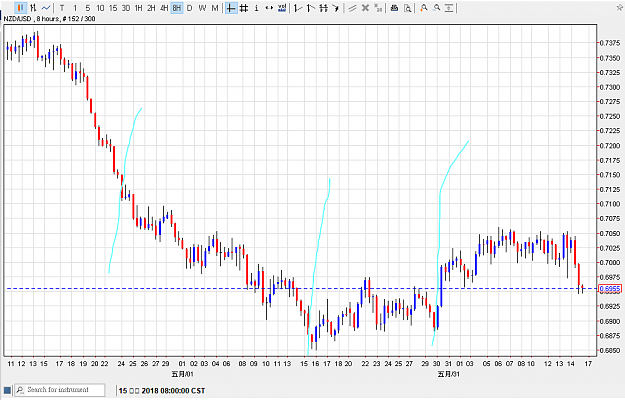Click the Search for instrument field
Viewport: 625px width, 400px height.
(60, 390)
